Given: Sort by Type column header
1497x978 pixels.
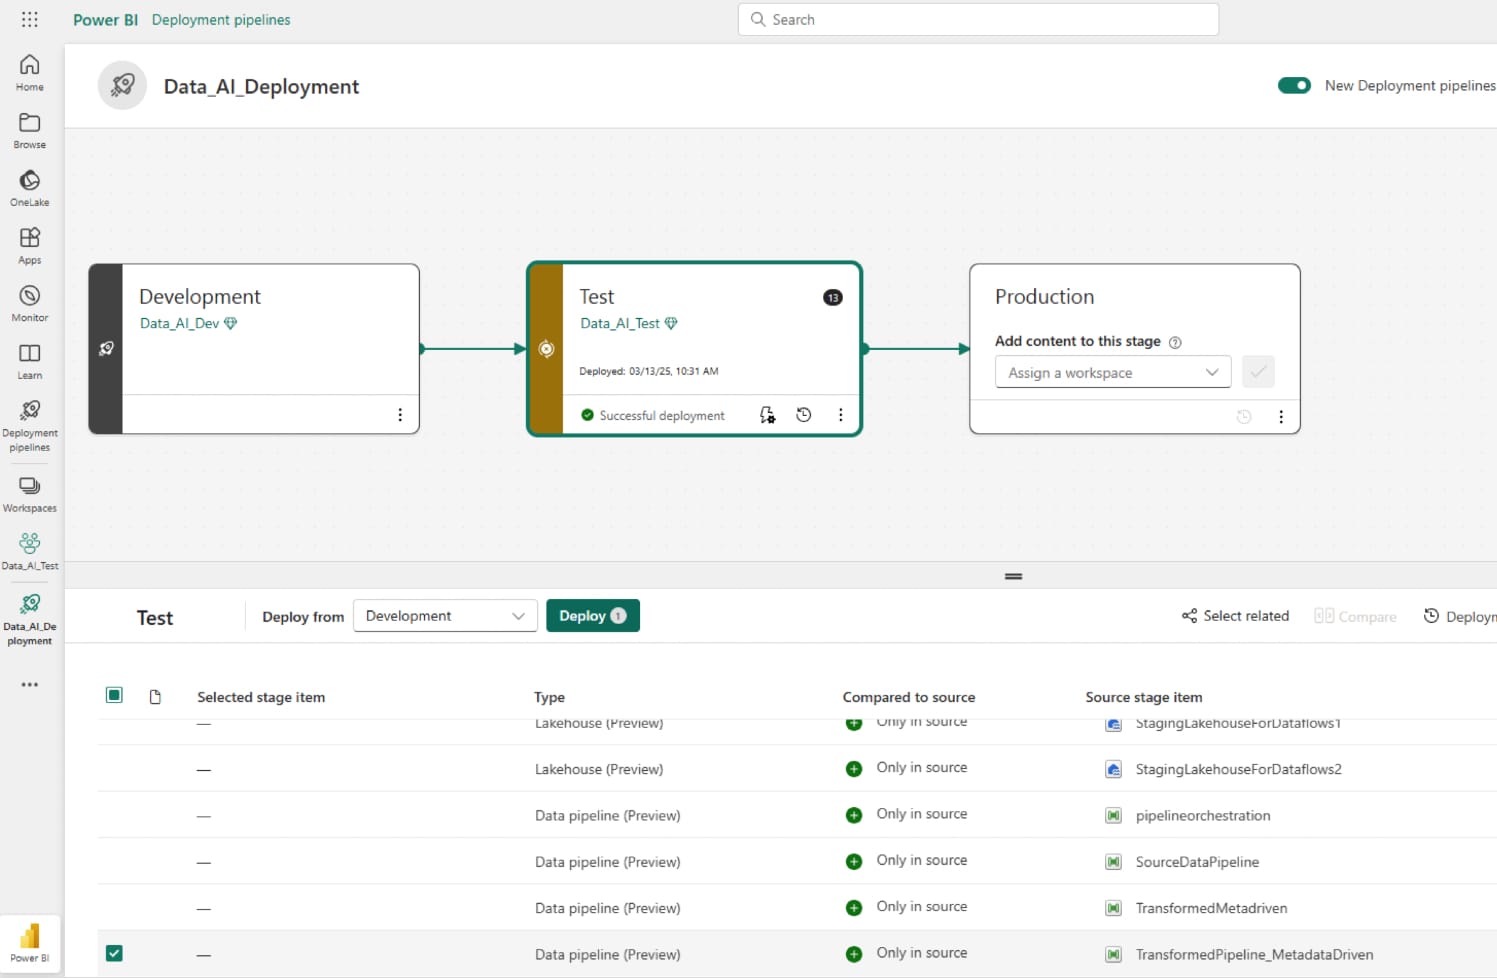Looking at the screenshot, I should tap(549, 697).
